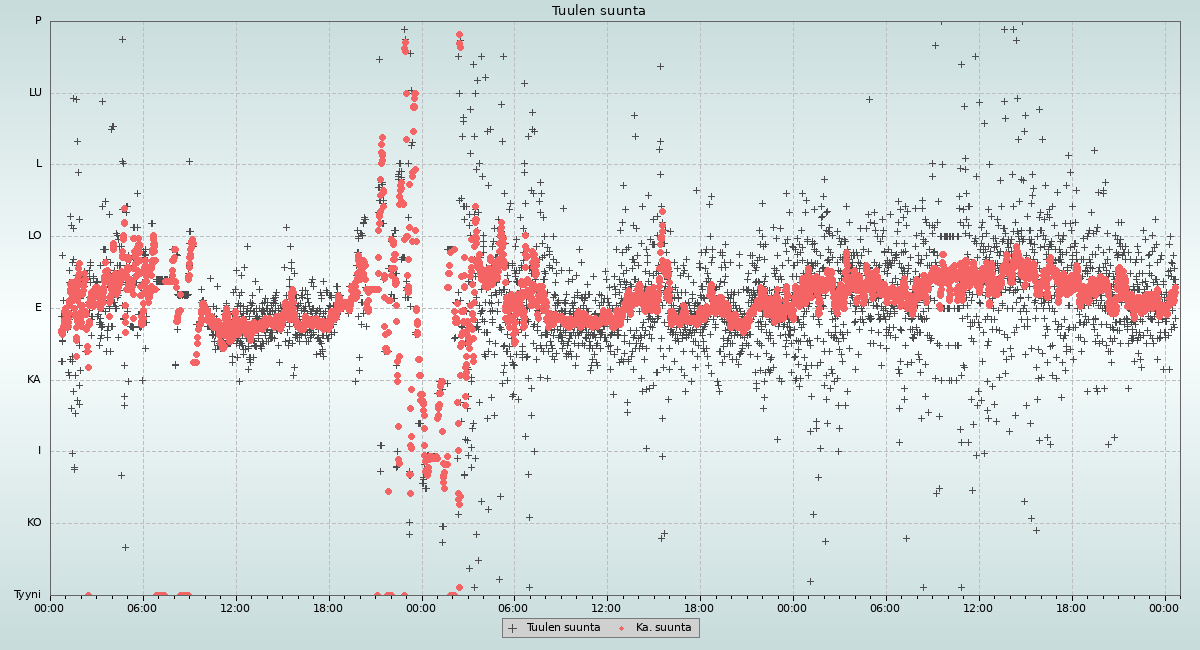Screen dimensions: 1200x650
Task: Select the rightmost 18:00 time axis label
Action: click(1071, 607)
